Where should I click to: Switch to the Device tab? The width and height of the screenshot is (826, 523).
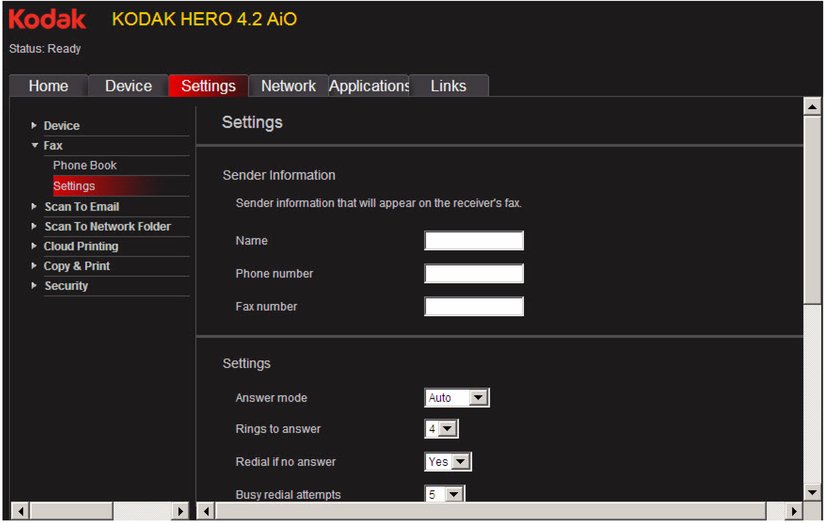[128, 86]
